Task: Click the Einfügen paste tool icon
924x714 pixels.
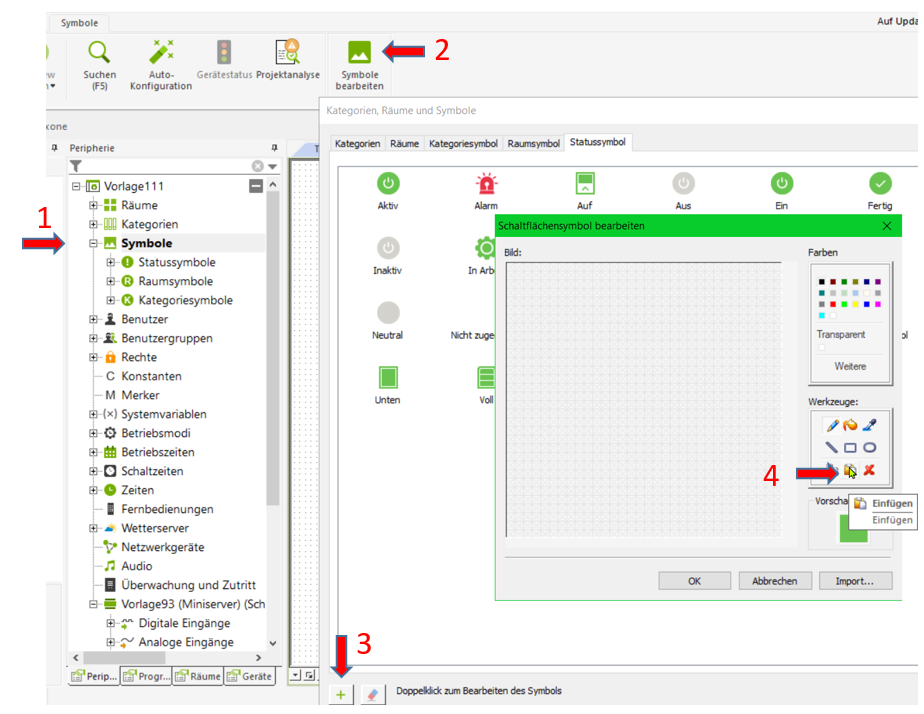Action: tap(850, 470)
